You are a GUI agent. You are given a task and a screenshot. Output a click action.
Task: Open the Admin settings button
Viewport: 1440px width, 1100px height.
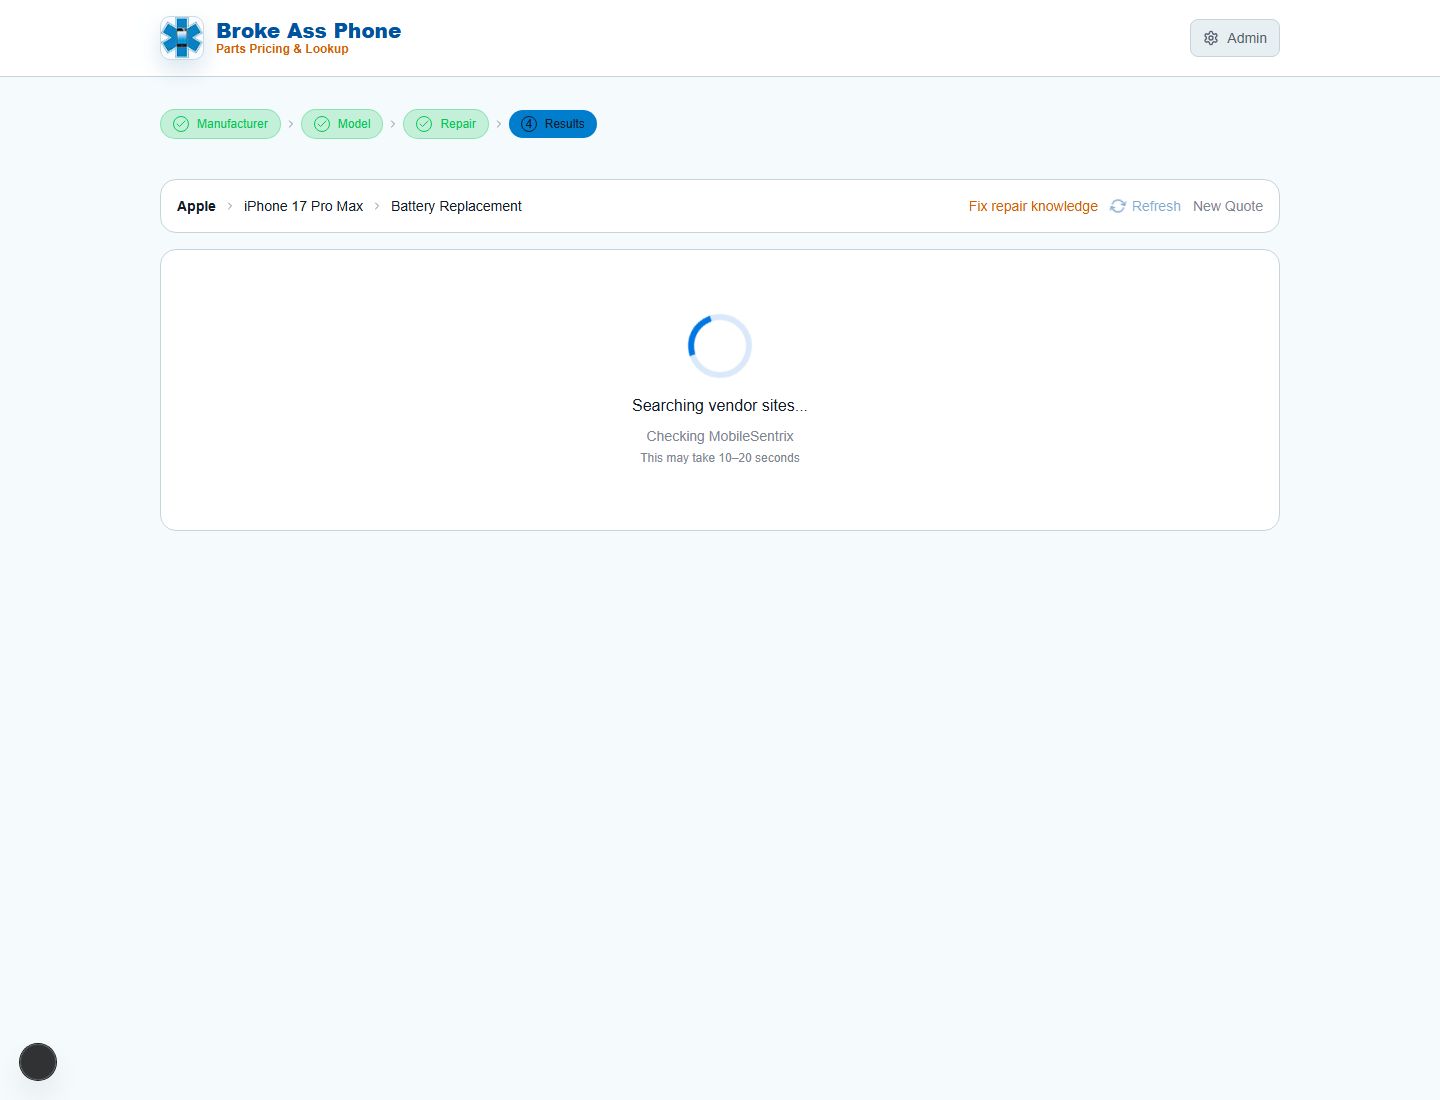point(1235,38)
